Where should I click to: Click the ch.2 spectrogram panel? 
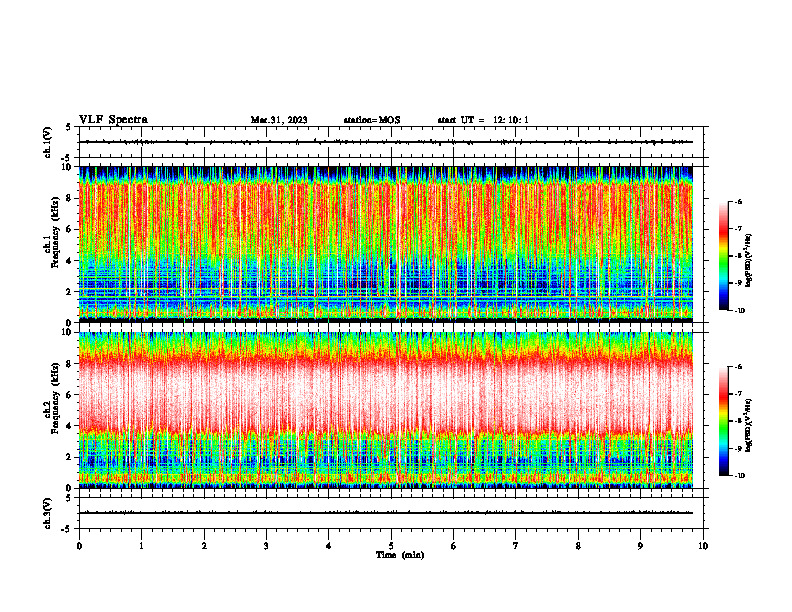click(386, 410)
